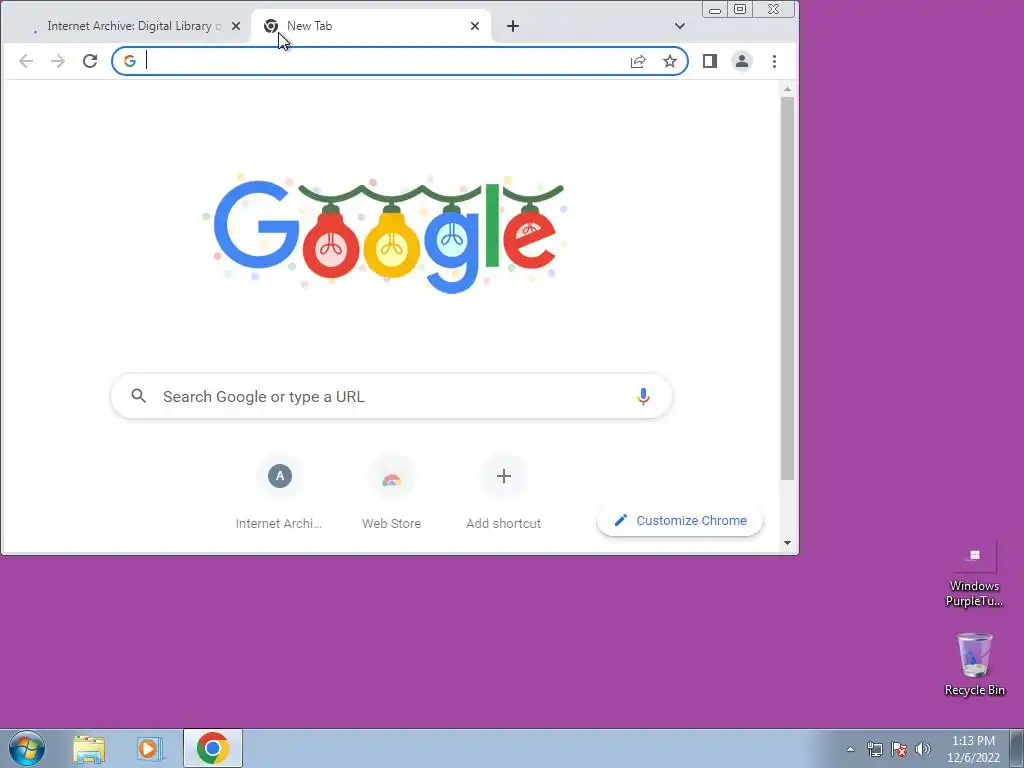Screen dimensions: 1024x768
Task: Select the Recycle Bin desktop icon
Action: tap(974, 664)
